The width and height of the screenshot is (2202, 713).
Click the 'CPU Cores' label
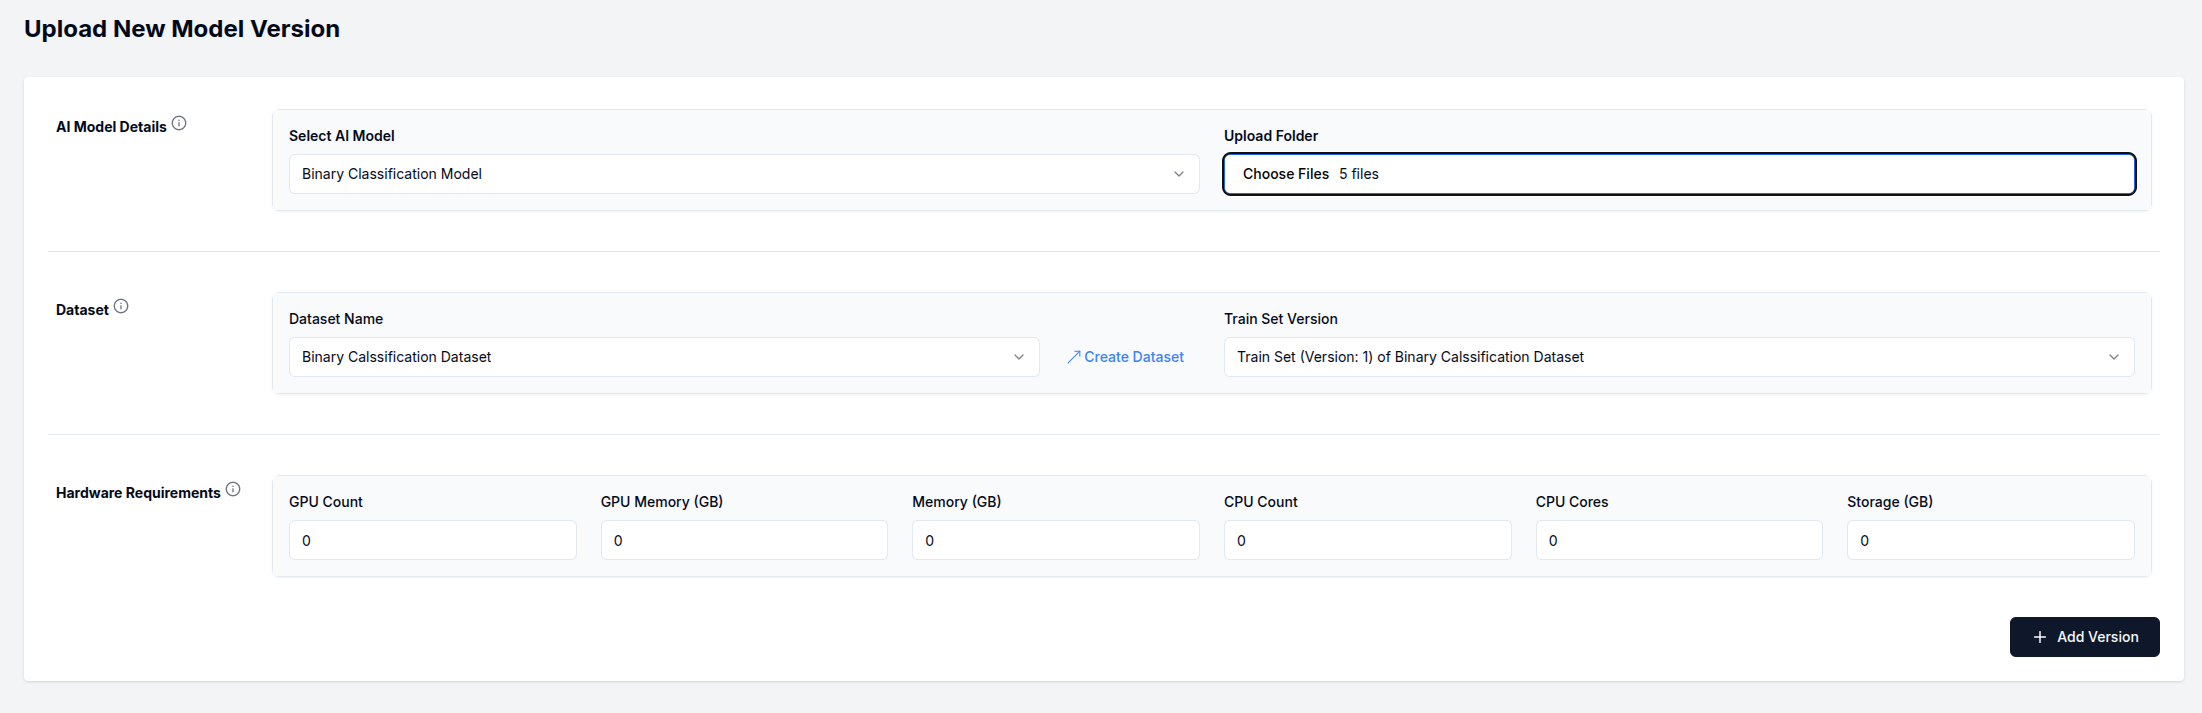click(x=1572, y=502)
